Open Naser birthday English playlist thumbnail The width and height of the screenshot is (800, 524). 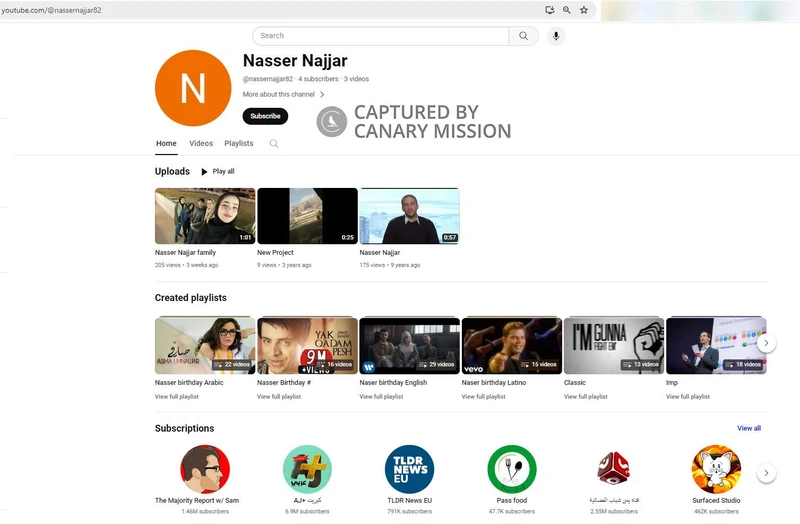(410, 345)
